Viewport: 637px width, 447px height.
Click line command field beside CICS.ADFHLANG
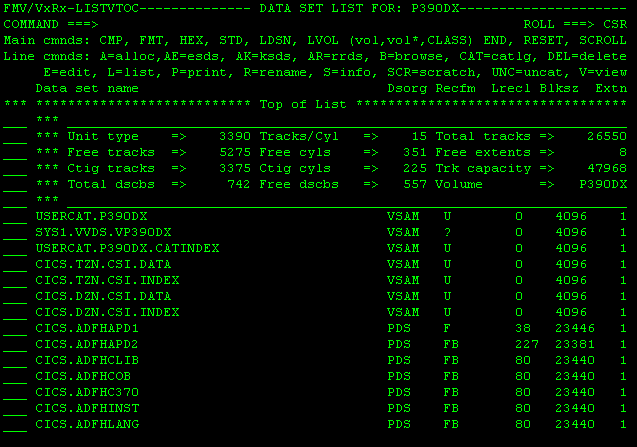tap(15, 425)
